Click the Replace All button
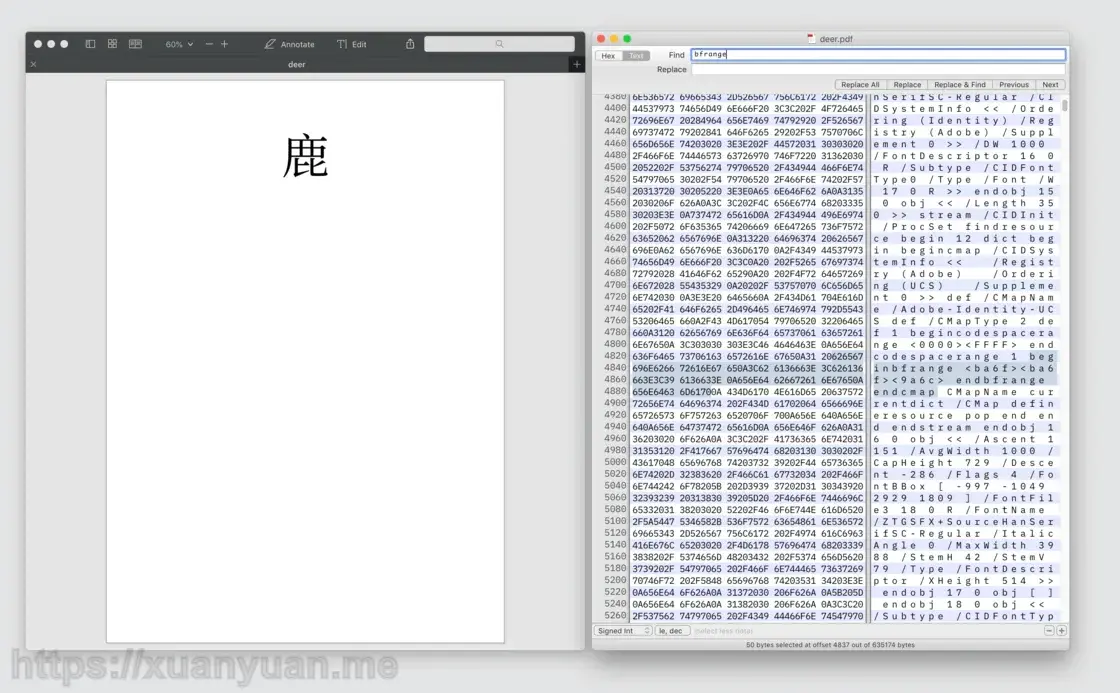Image resolution: width=1120 pixels, height=693 pixels. click(x=860, y=84)
